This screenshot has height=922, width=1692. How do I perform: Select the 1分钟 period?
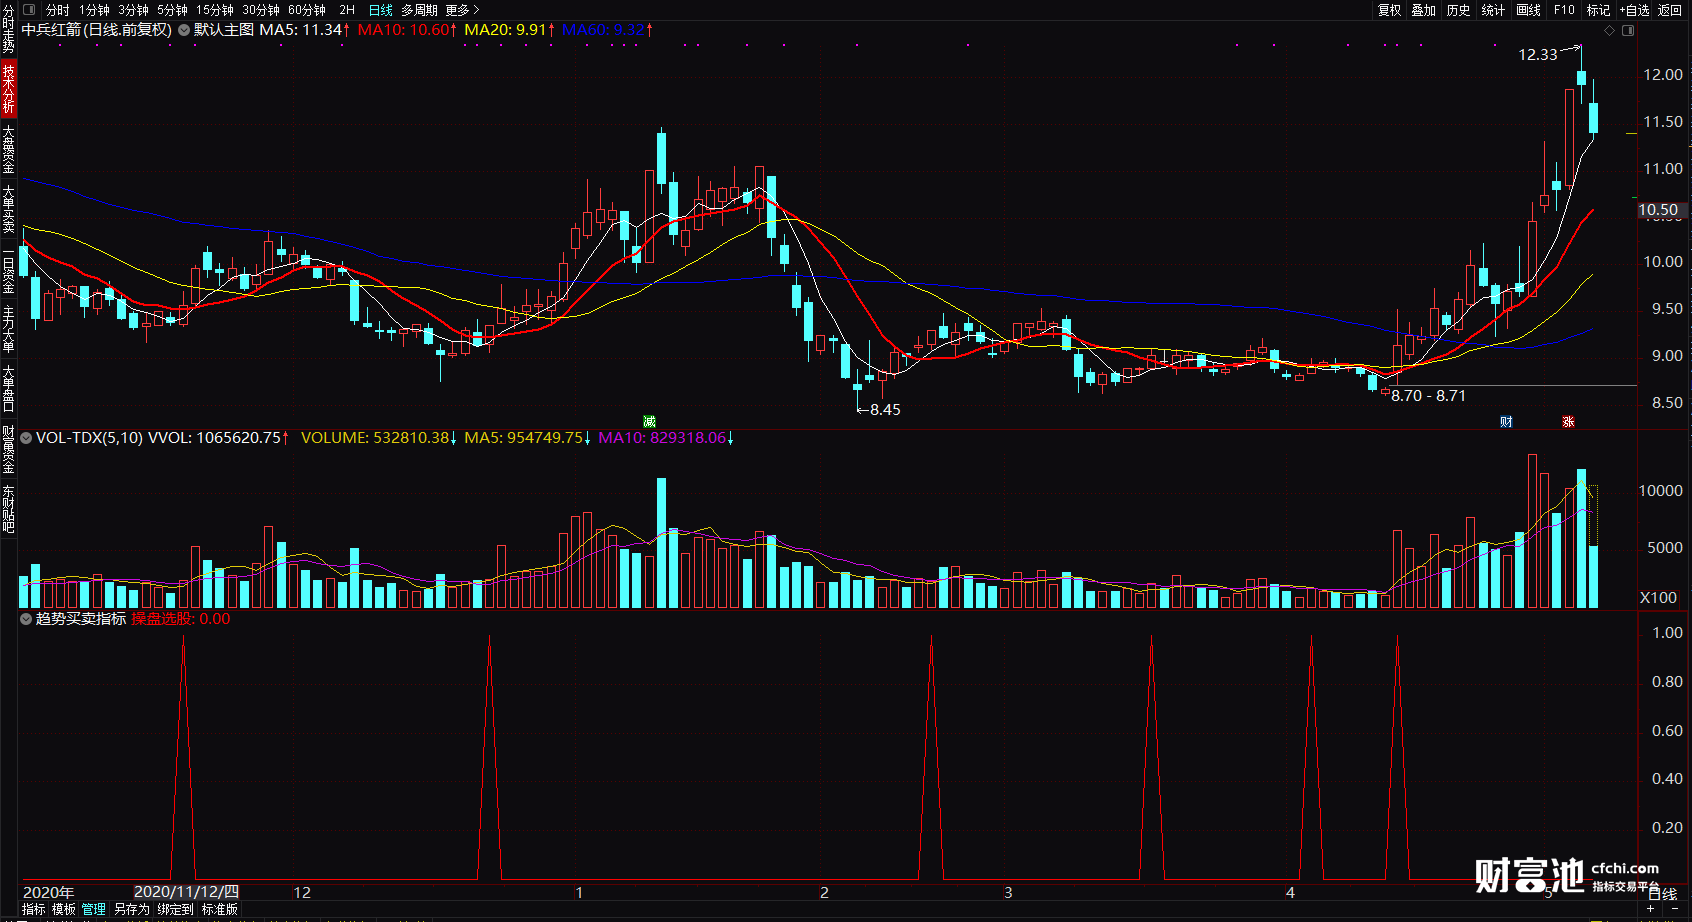(x=94, y=10)
